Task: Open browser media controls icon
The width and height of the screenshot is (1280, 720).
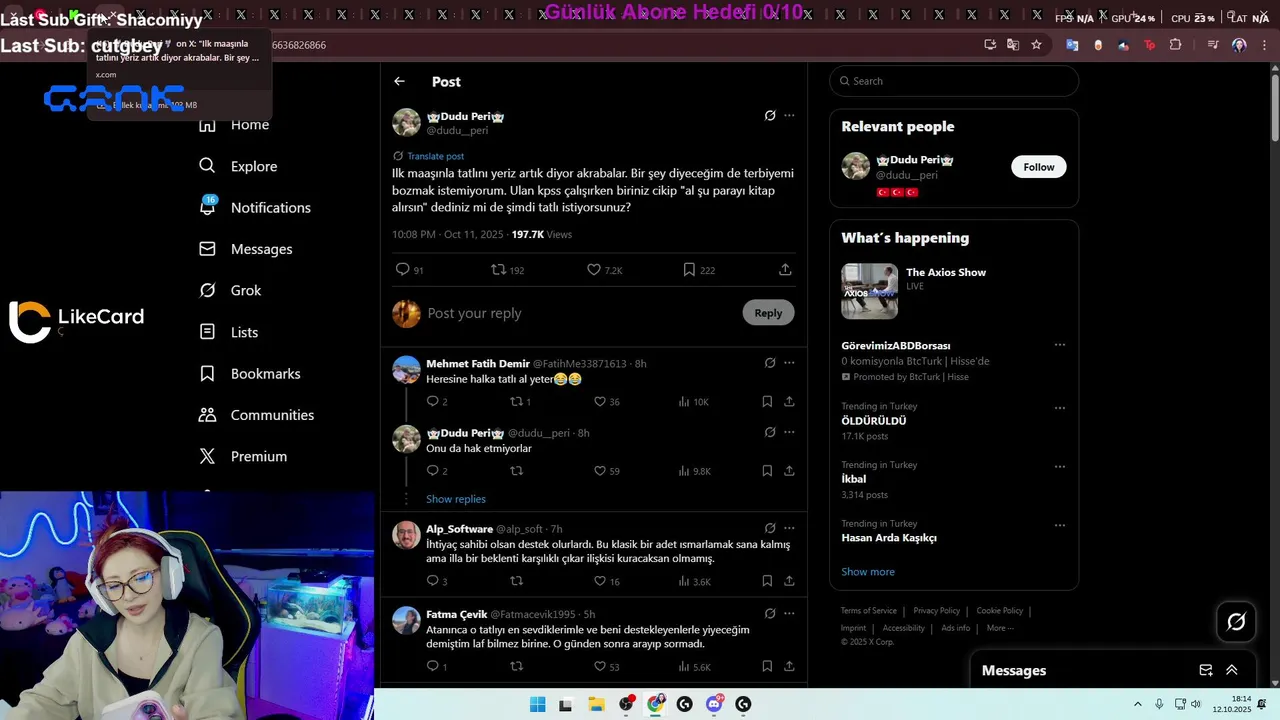Action: tap(1213, 45)
